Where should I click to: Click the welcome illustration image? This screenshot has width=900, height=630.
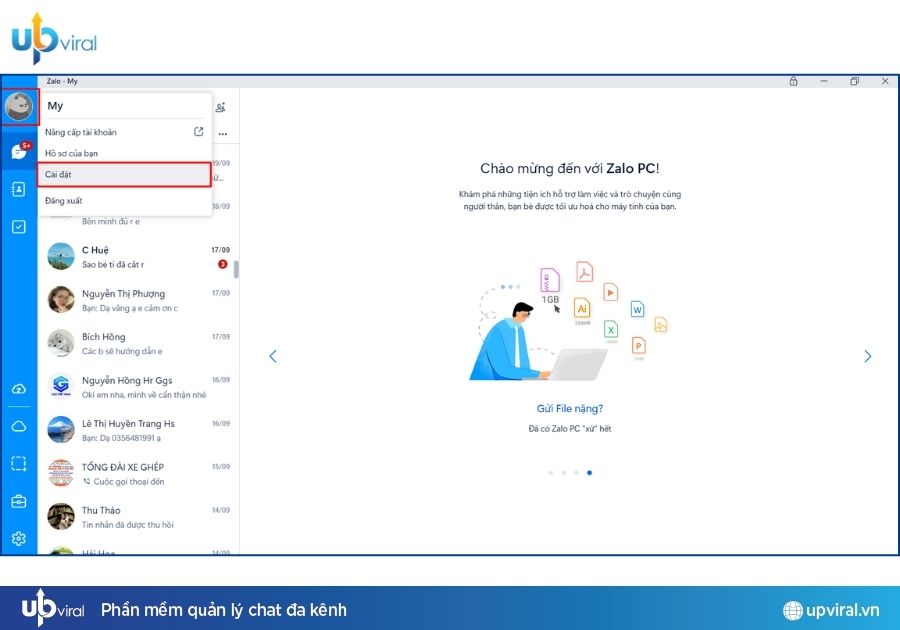(x=569, y=322)
